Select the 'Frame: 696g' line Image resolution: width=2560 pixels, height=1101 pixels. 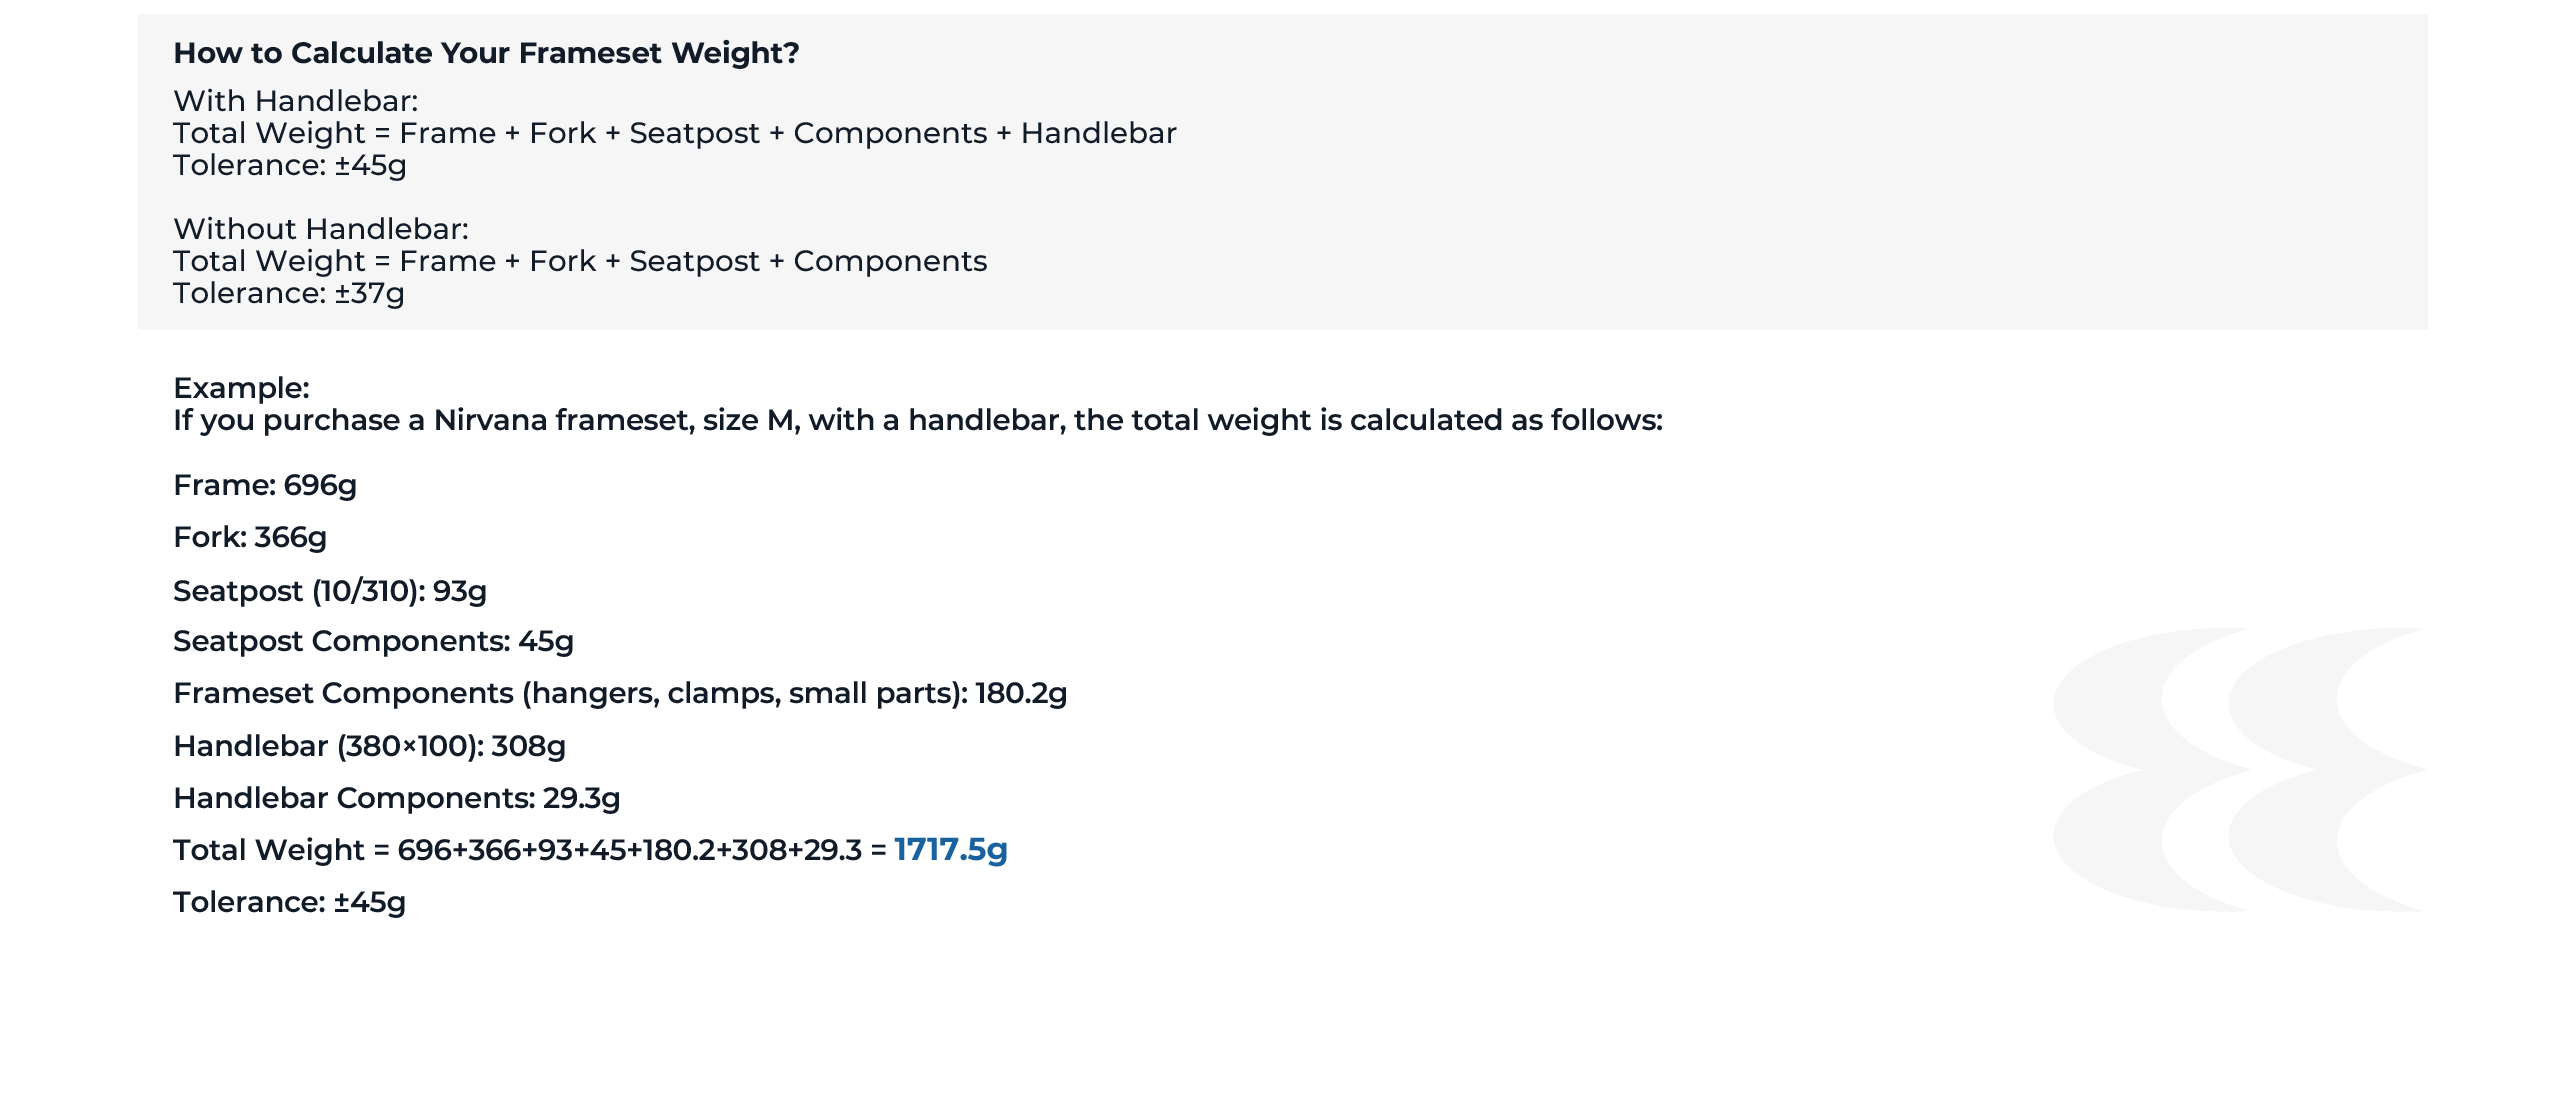click(x=264, y=485)
